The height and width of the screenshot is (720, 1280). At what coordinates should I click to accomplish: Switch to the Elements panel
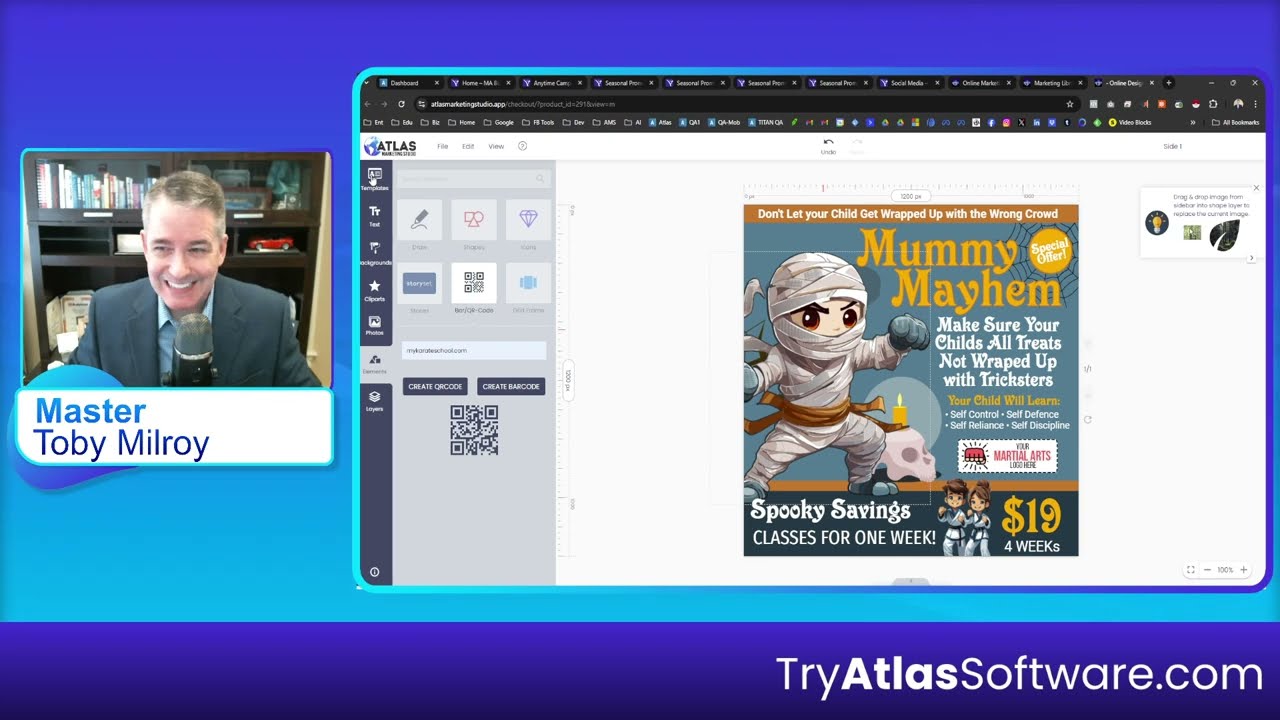[375, 364]
